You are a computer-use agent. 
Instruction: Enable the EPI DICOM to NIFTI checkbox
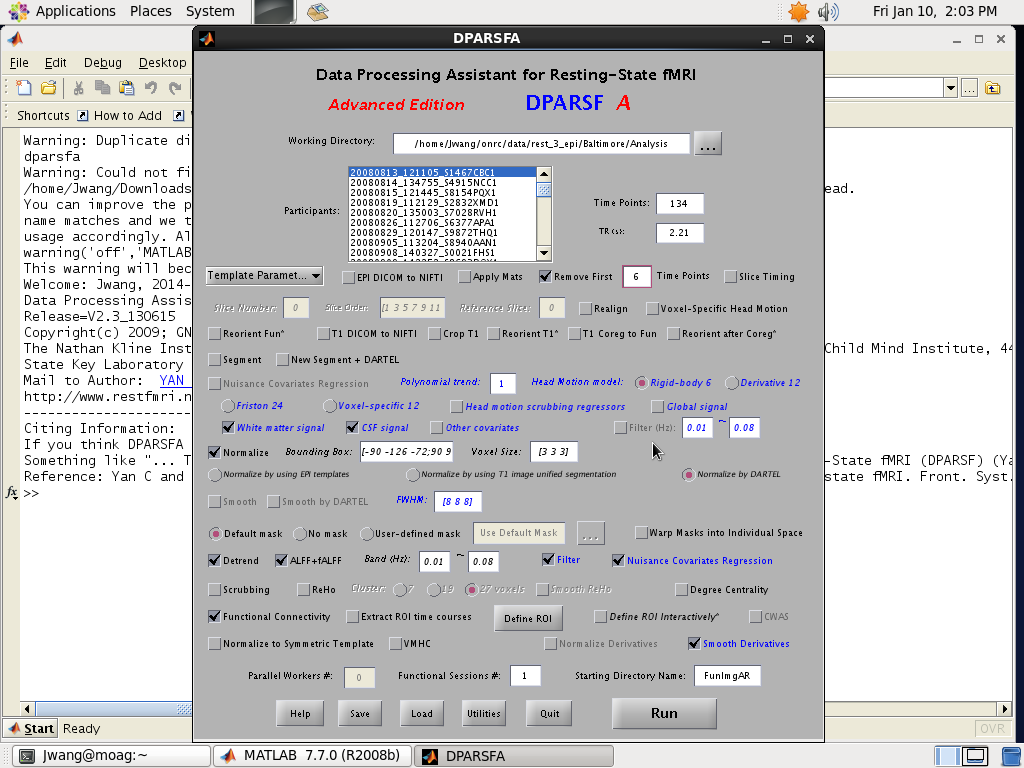tap(349, 277)
